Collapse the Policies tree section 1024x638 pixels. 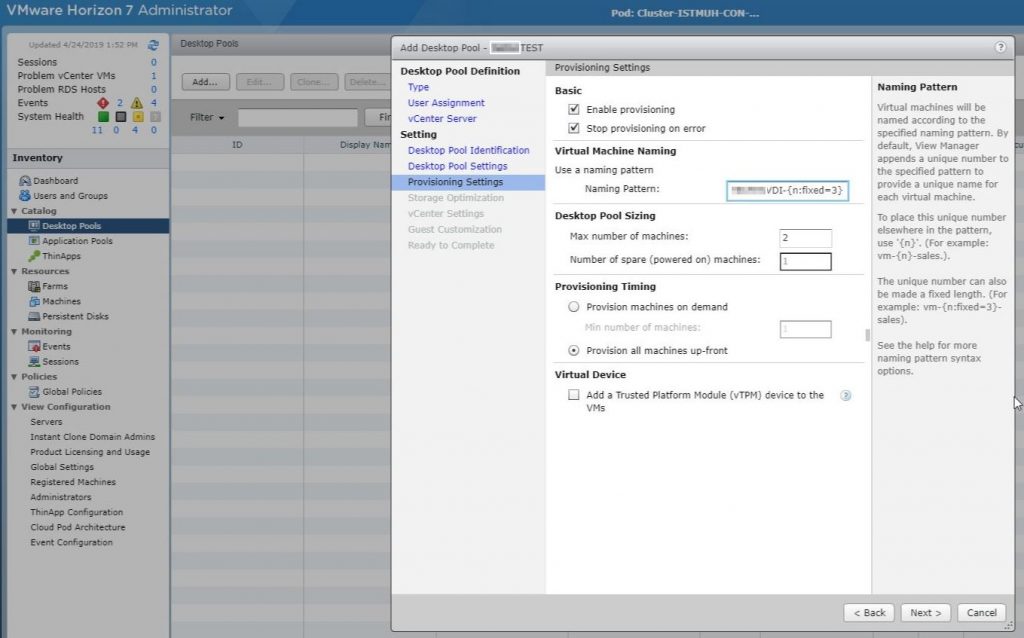(x=14, y=377)
